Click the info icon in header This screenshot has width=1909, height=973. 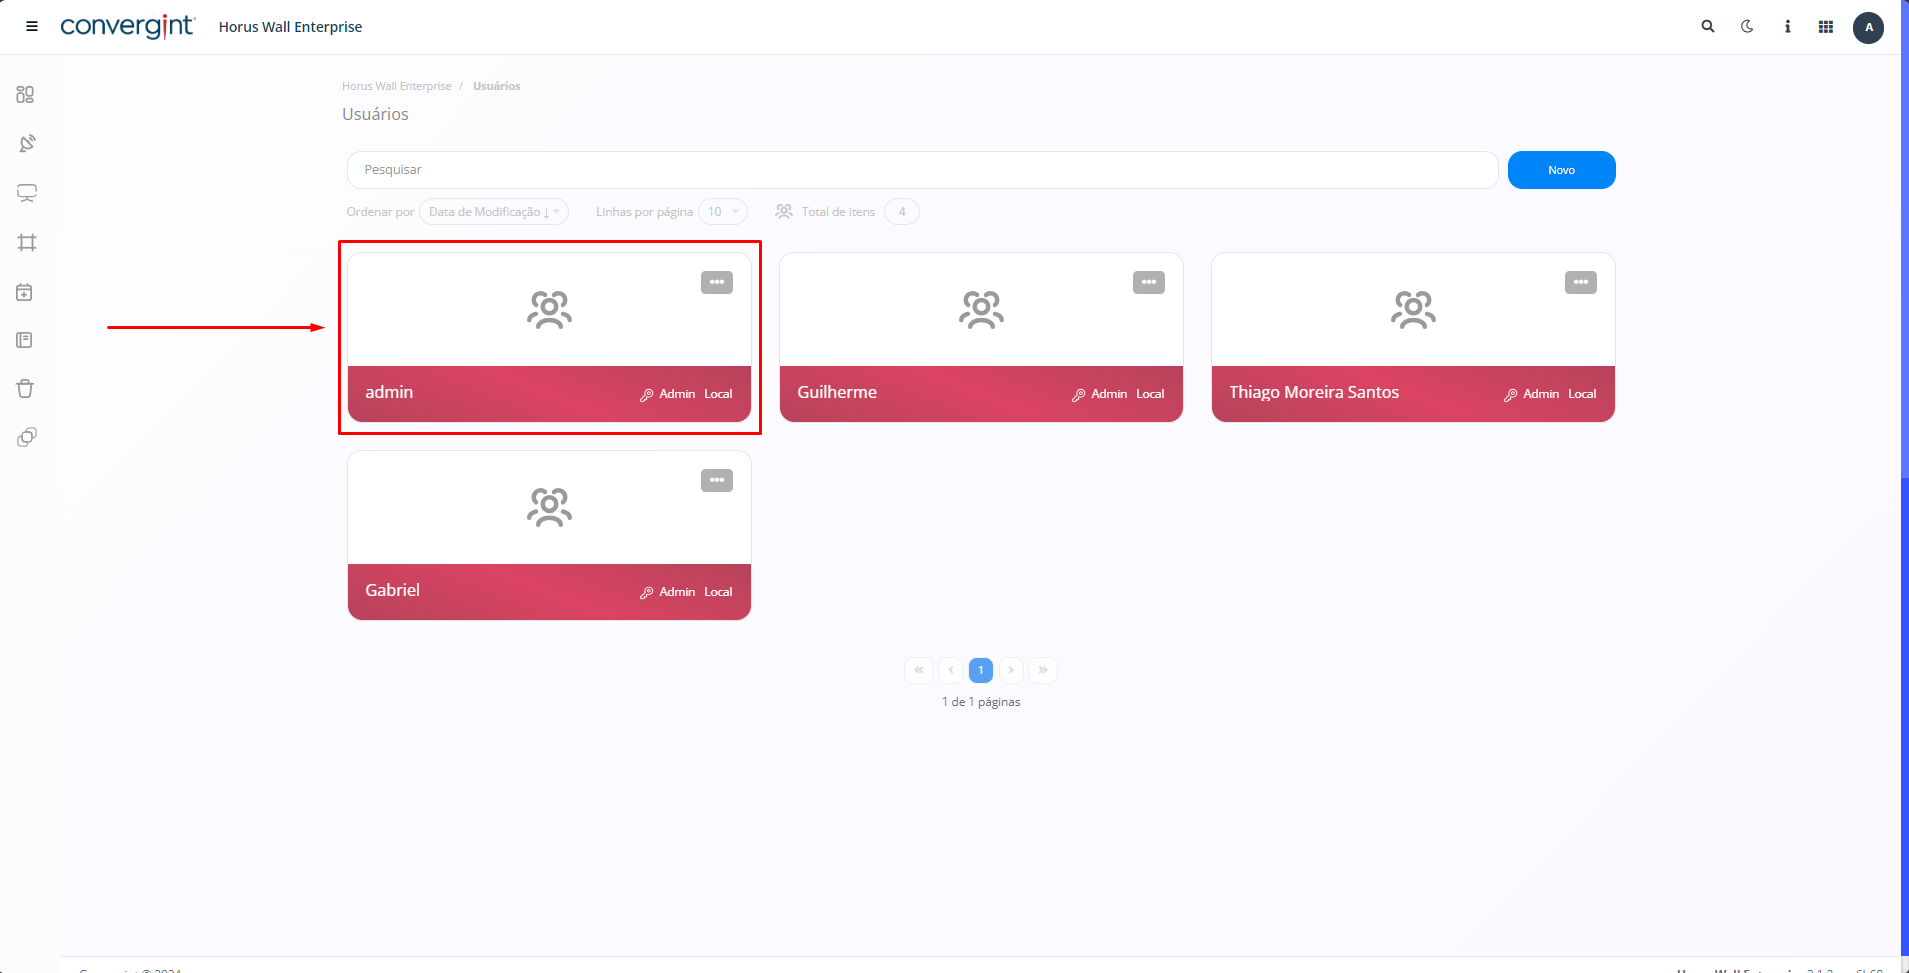point(1787,27)
